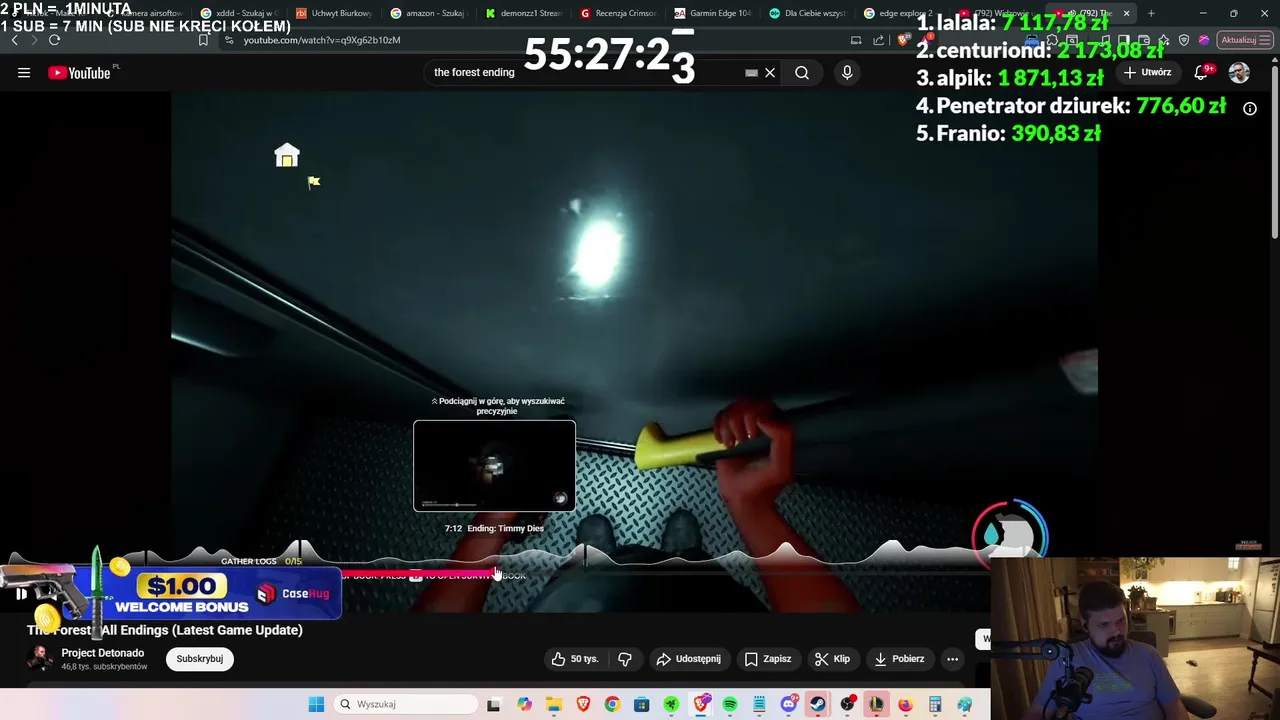Viewport: 1280px width, 720px height.
Task: Open the Brave Shields lion icon
Action: coord(902,40)
